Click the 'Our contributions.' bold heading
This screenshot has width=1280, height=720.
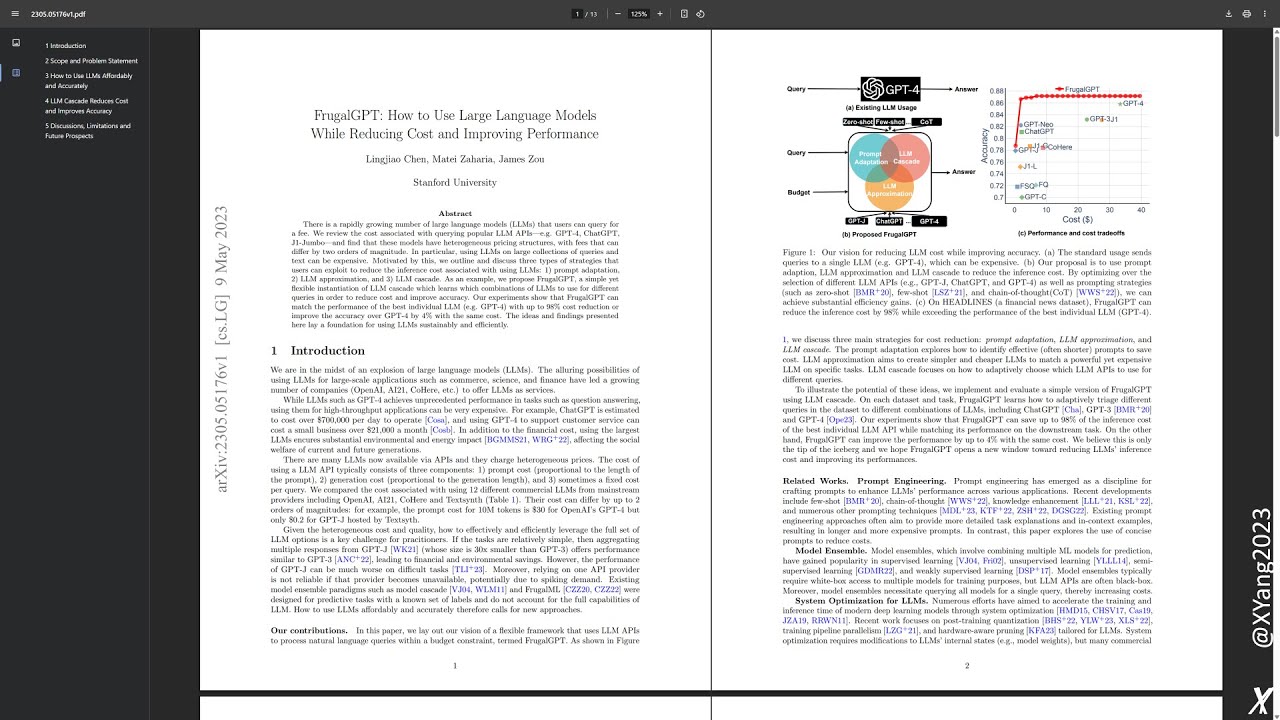(309, 630)
